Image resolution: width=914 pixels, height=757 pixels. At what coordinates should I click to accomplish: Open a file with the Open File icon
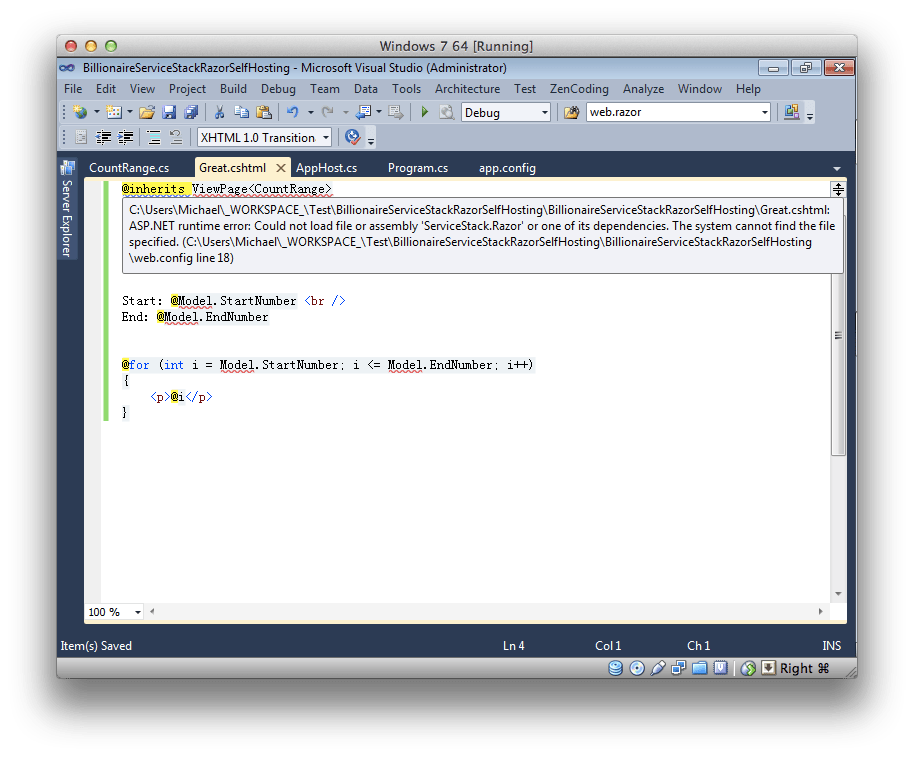click(147, 112)
